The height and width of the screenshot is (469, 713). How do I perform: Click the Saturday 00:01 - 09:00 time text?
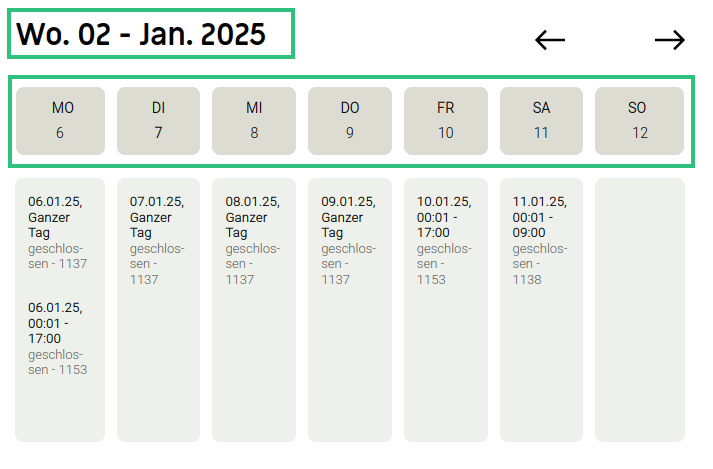(536, 225)
